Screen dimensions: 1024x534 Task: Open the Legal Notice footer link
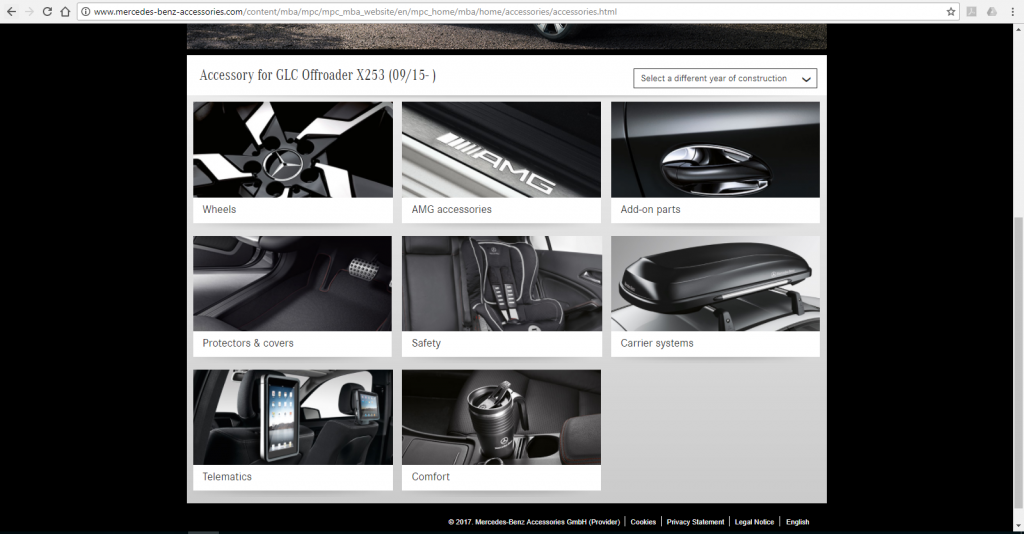click(x=754, y=522)
